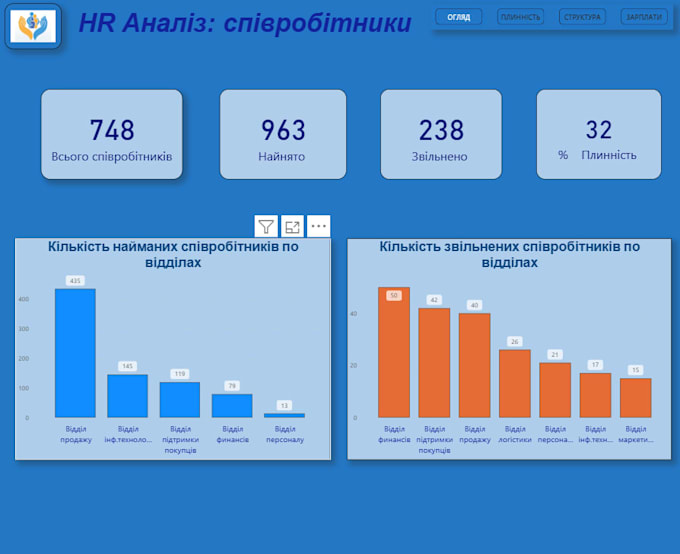Viewport: 680px width, 554px height.
Task: Click the hired employees chart title
Action: coord(173,254)
